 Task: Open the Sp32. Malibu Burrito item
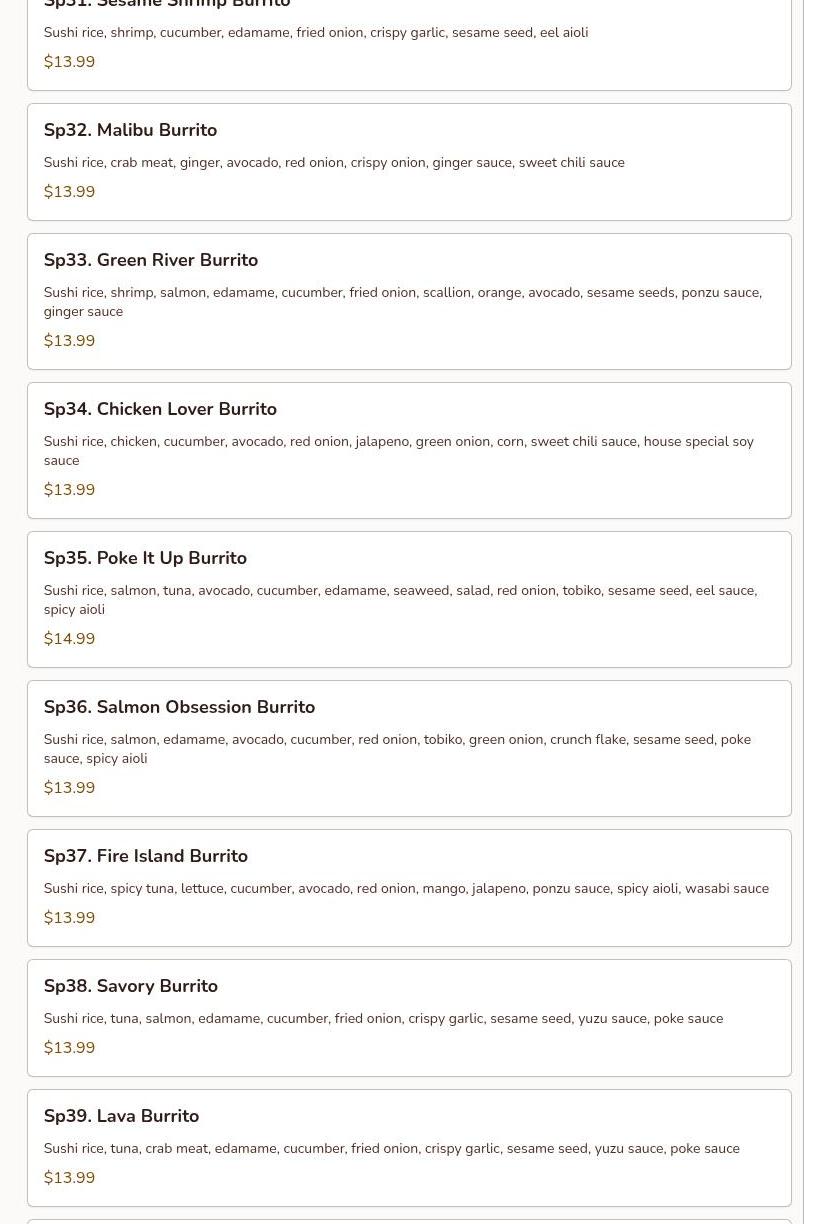(x=130, y=131)
